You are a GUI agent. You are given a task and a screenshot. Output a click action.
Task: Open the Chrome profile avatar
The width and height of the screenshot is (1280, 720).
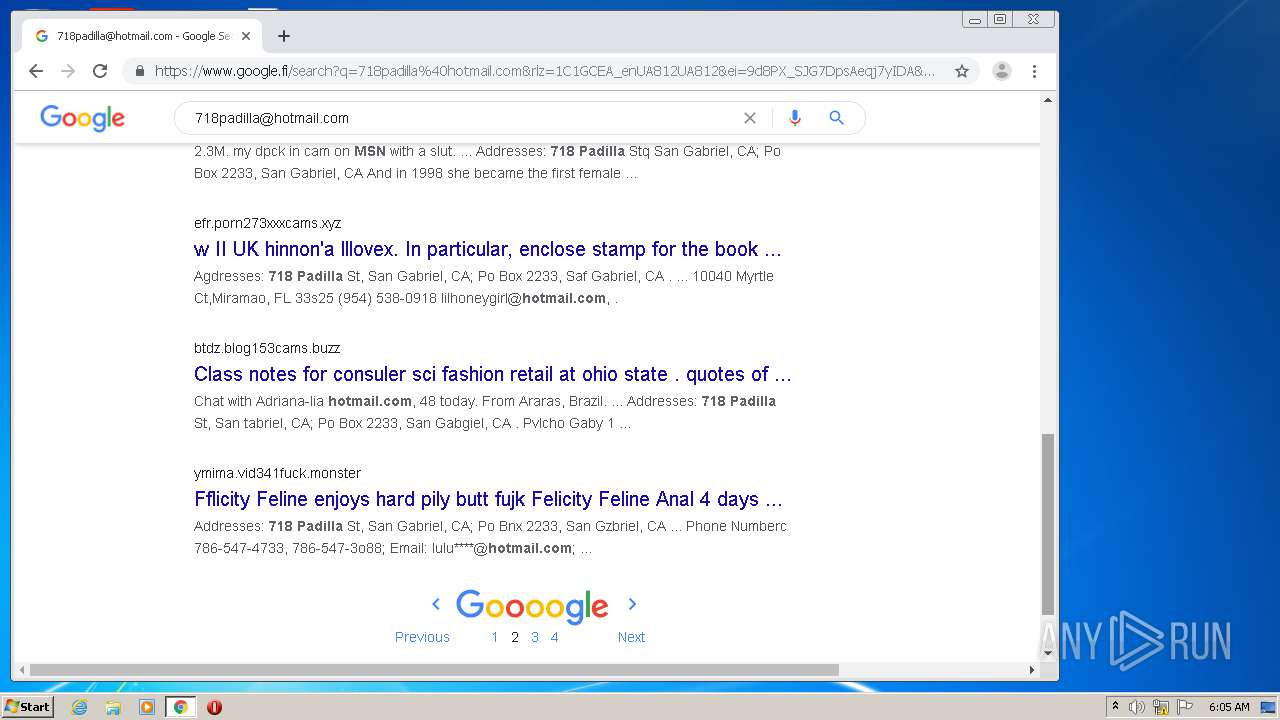click(x=1001, y=71)
